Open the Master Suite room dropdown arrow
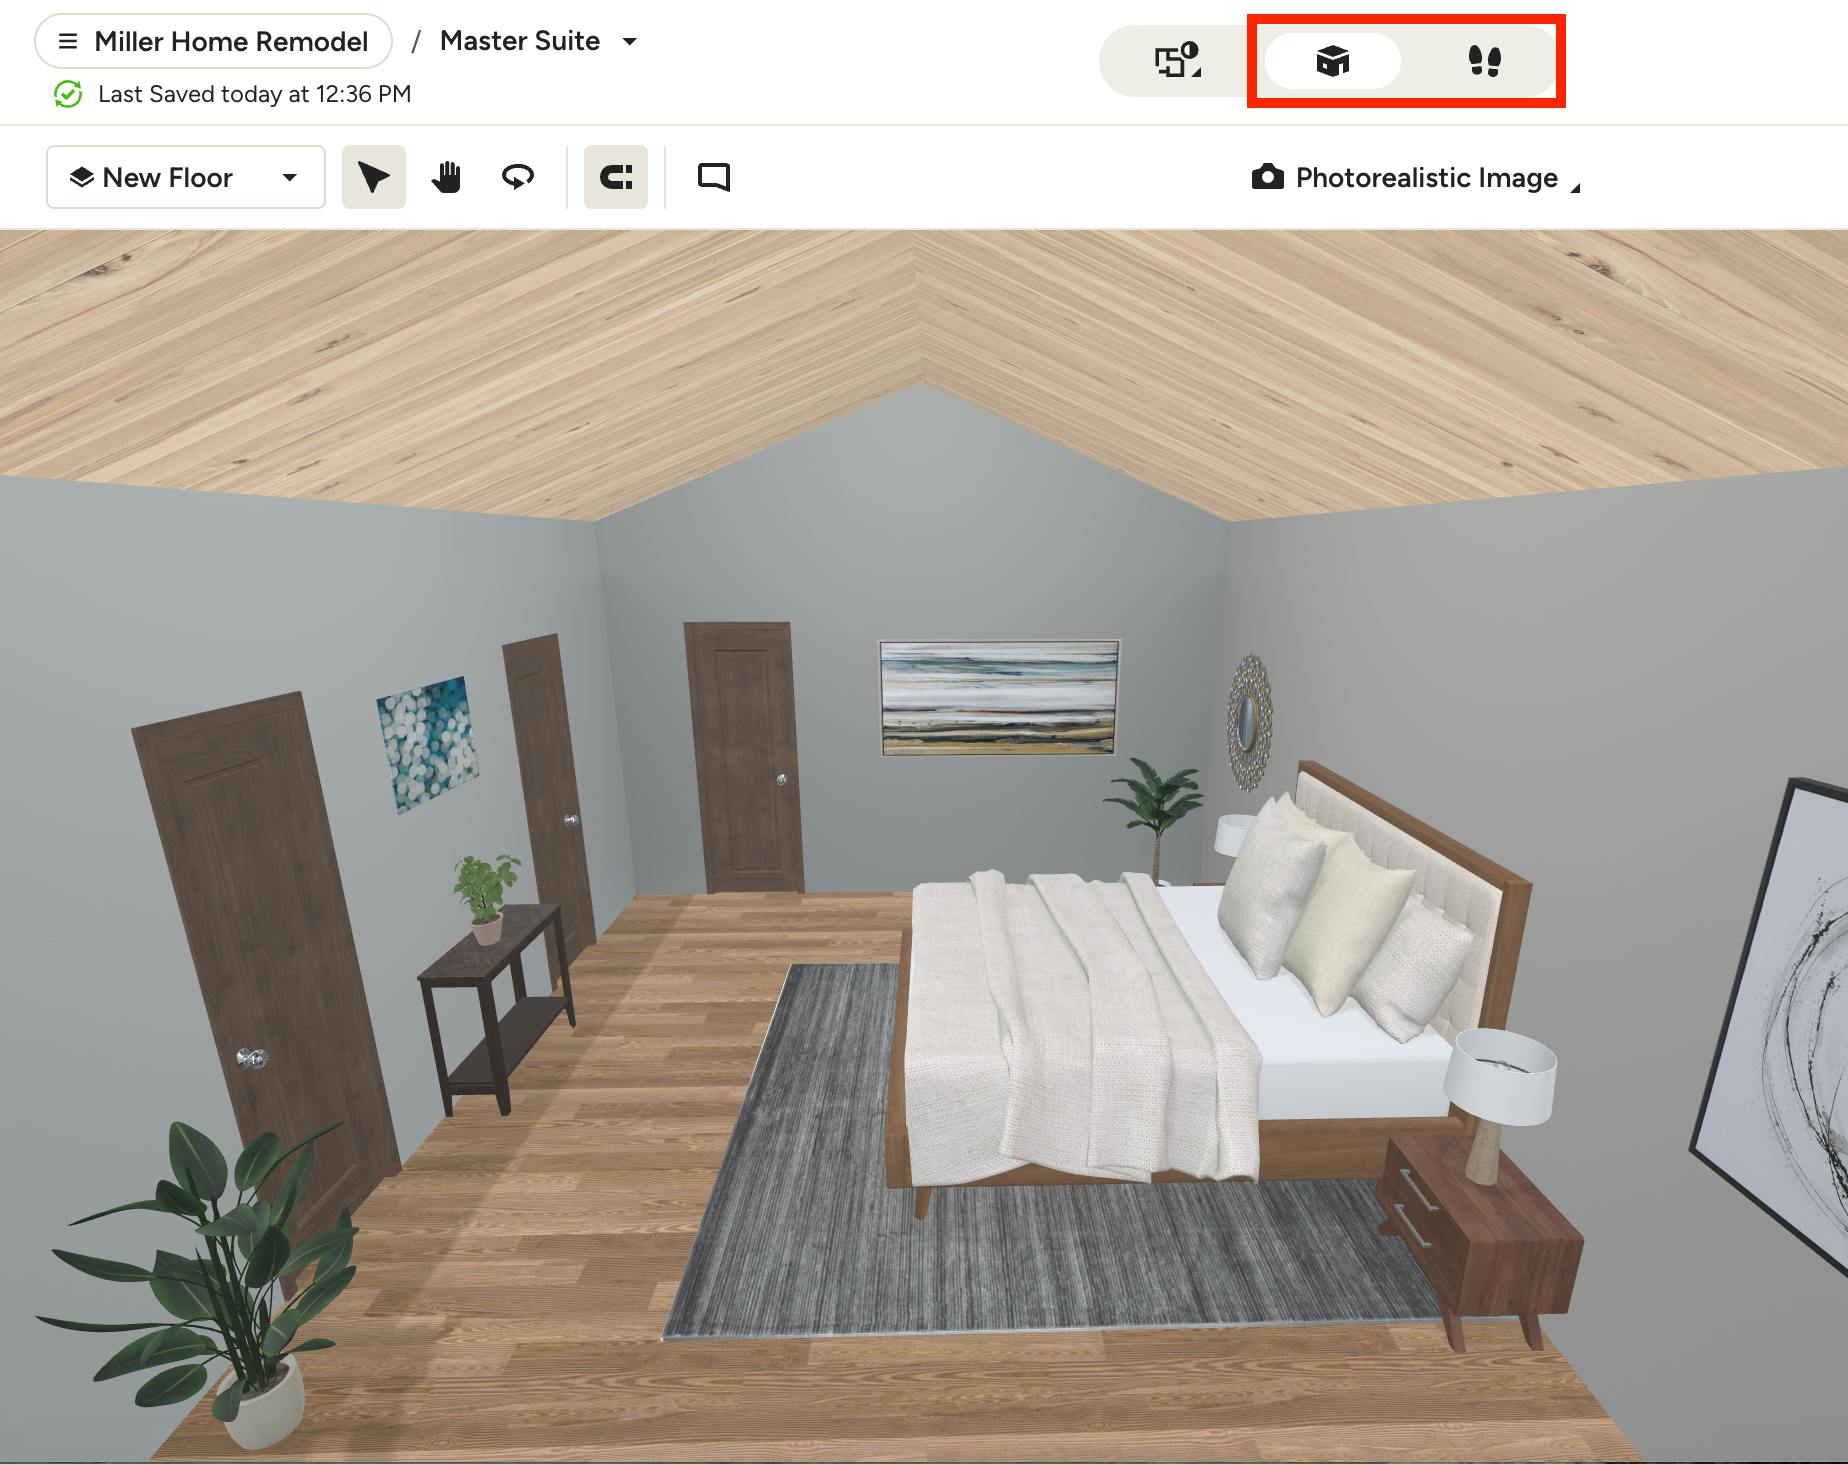 point(630,41)
